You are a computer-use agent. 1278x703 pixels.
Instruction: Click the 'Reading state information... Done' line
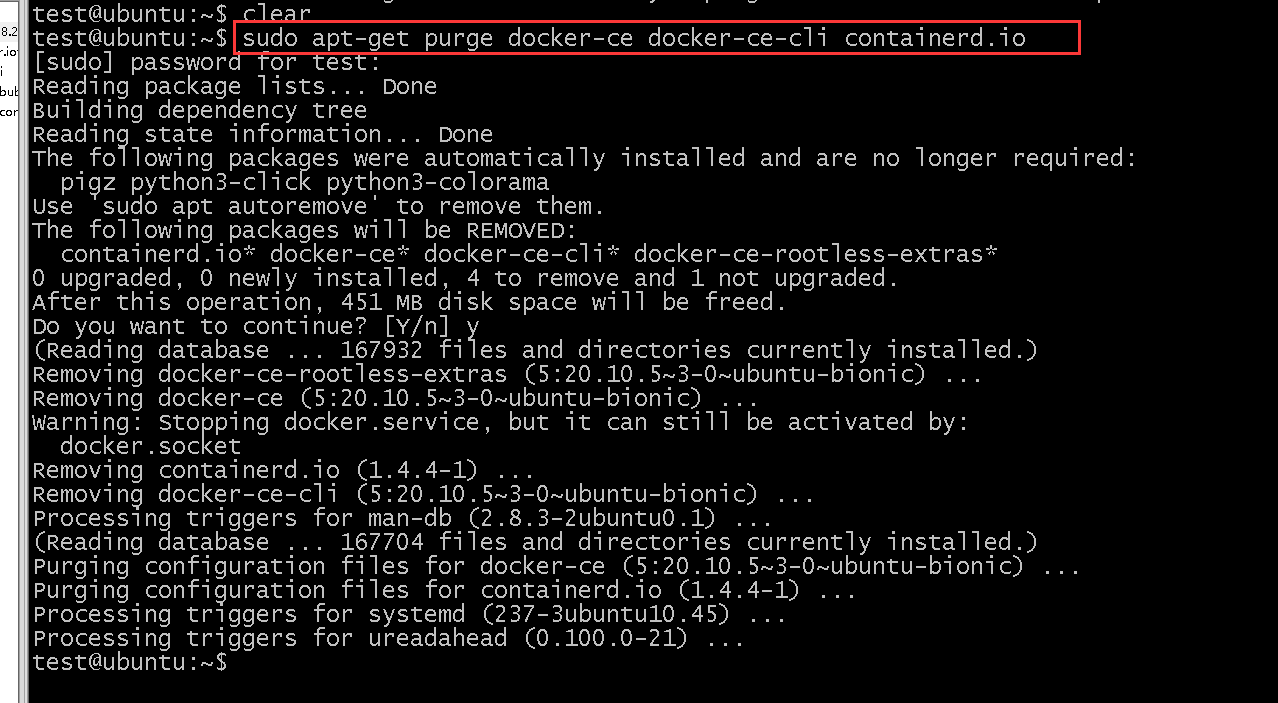coord(262,134)
